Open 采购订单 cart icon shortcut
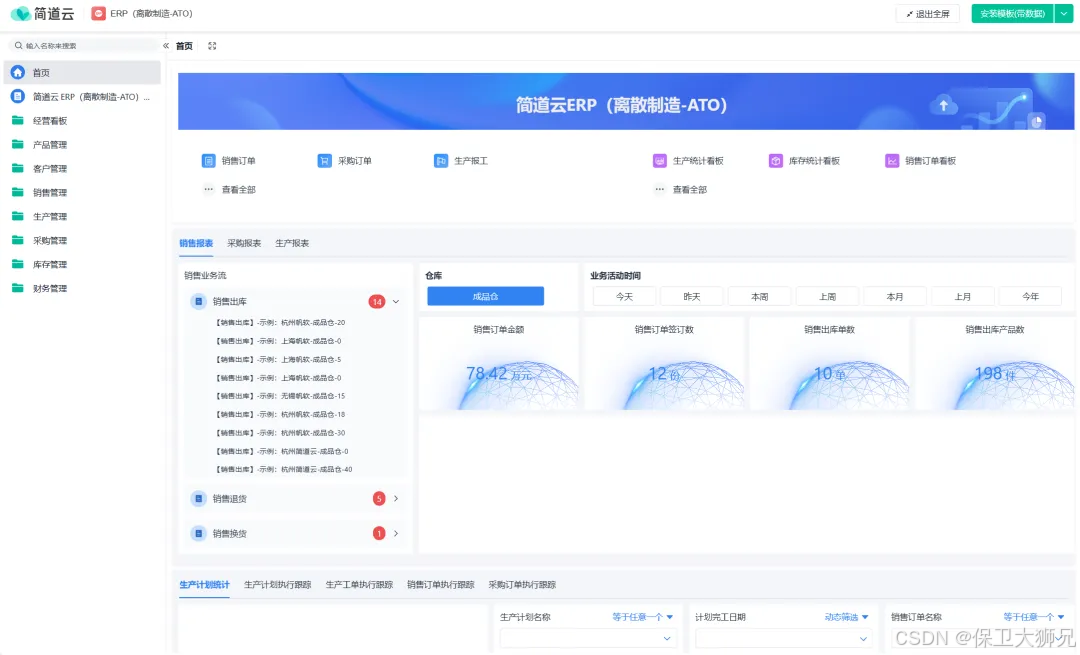The height and width of the screenshot is (655, 1080). click(x=324, y=160)
